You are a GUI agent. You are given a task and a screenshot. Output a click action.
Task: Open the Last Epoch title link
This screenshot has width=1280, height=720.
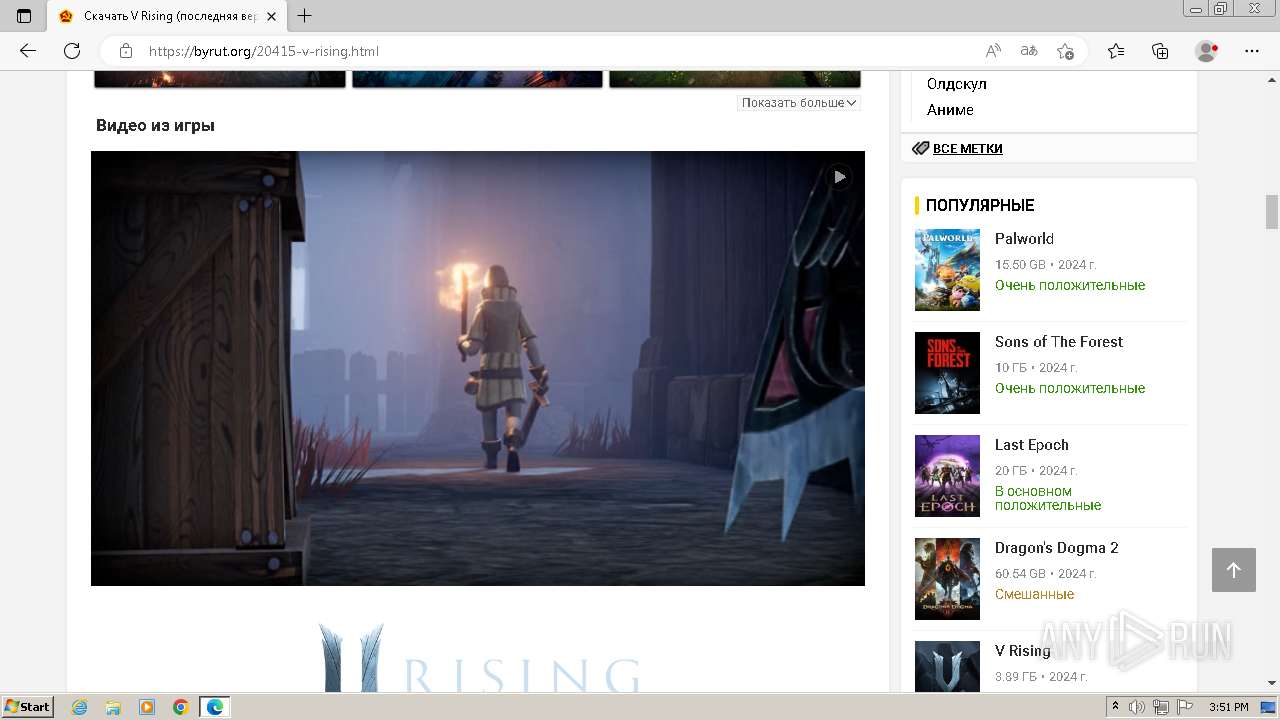[1031, 444]
